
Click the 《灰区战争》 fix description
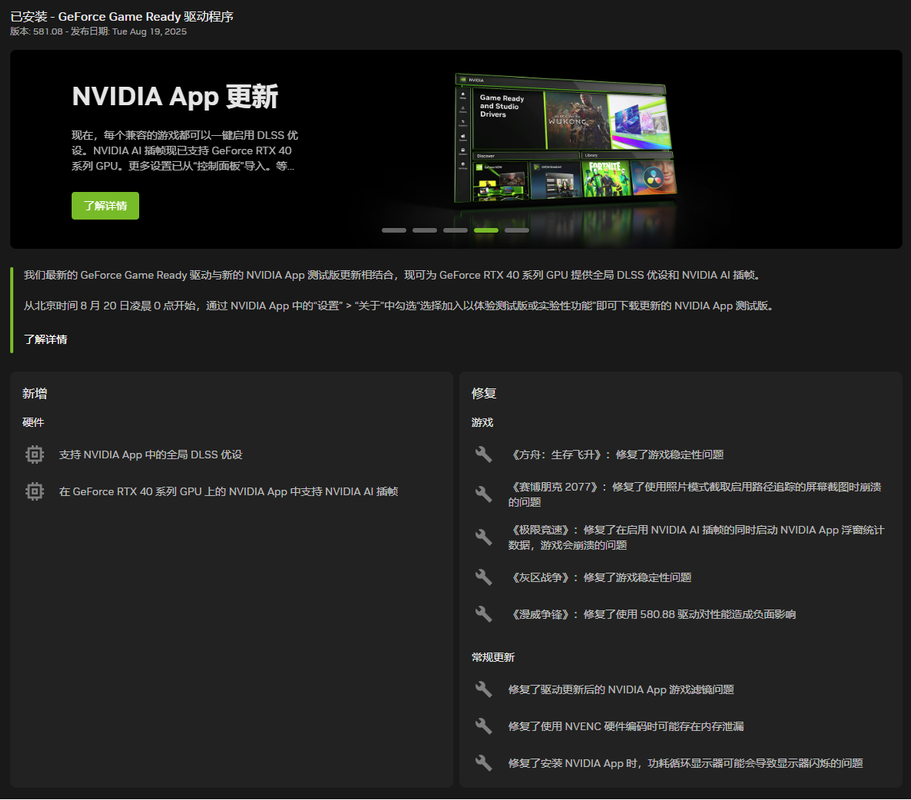(x=600, y=577)
